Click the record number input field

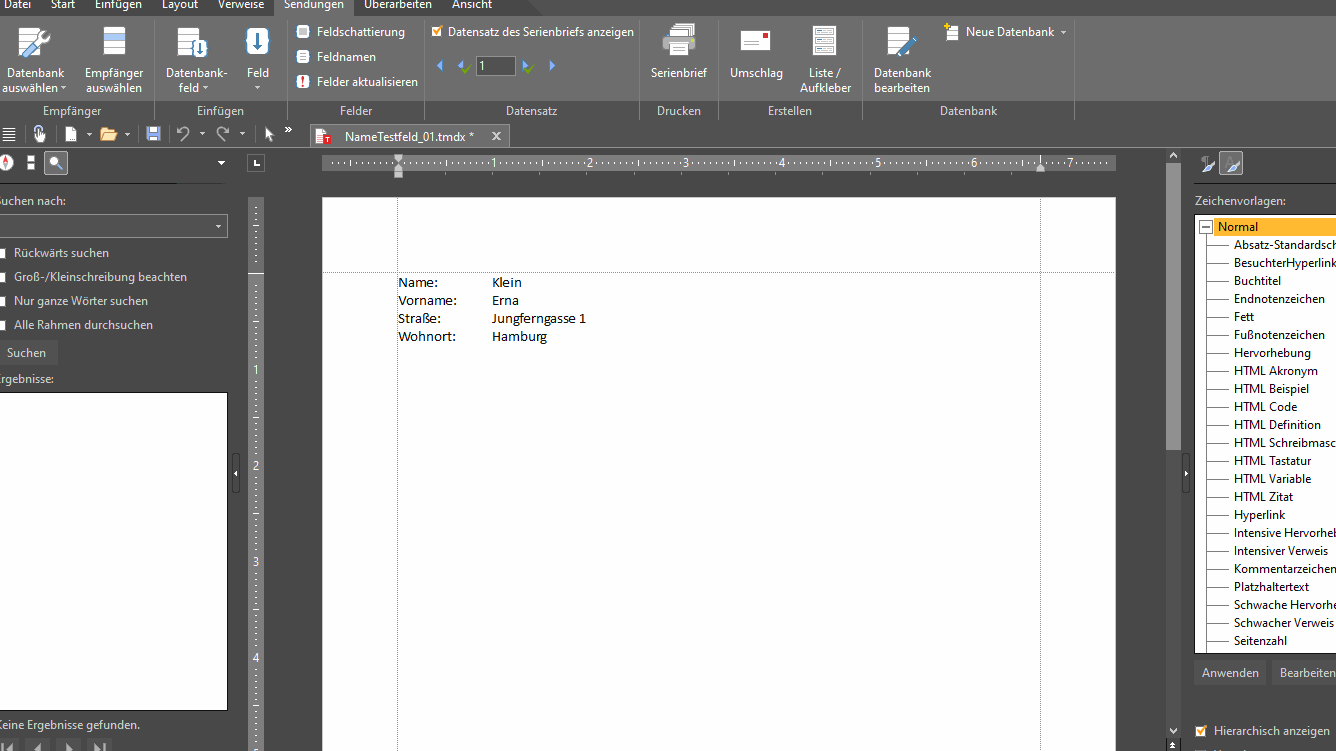pos(496,66)
